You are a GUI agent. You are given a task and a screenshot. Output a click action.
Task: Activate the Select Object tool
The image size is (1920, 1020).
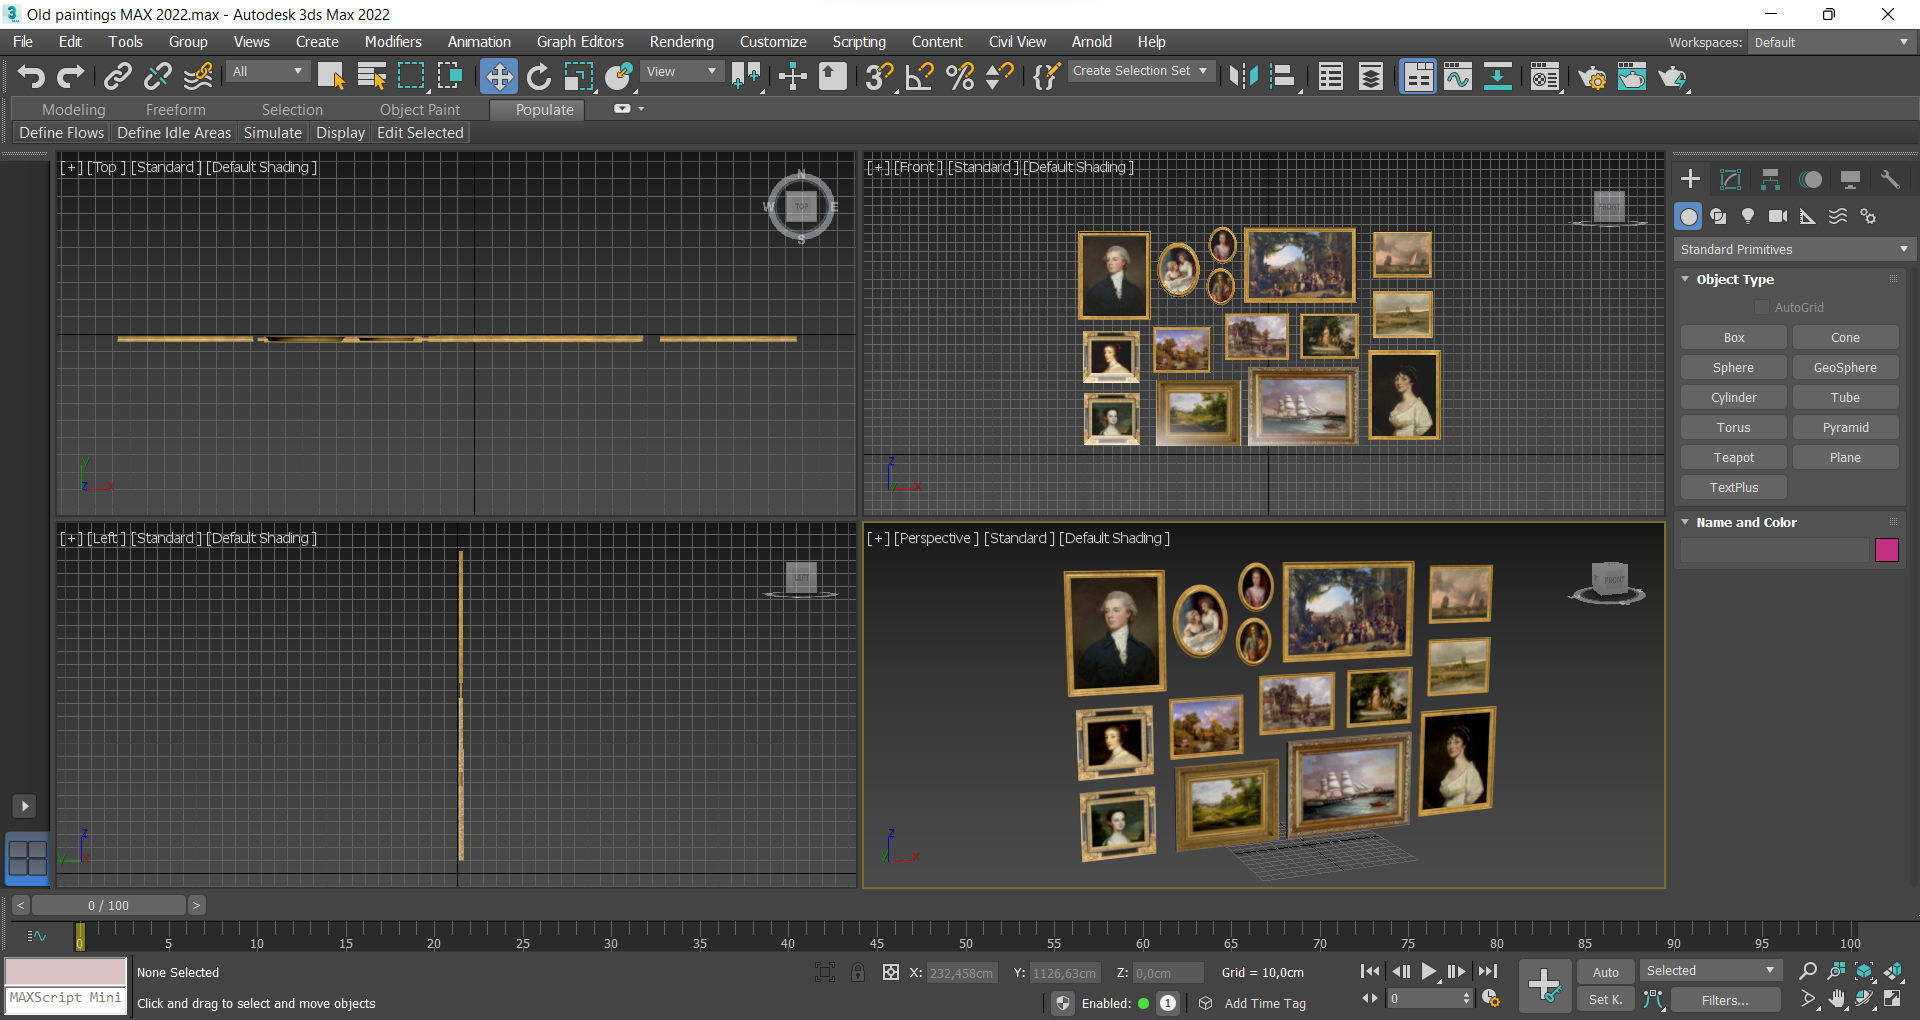(x=331, y=77)
